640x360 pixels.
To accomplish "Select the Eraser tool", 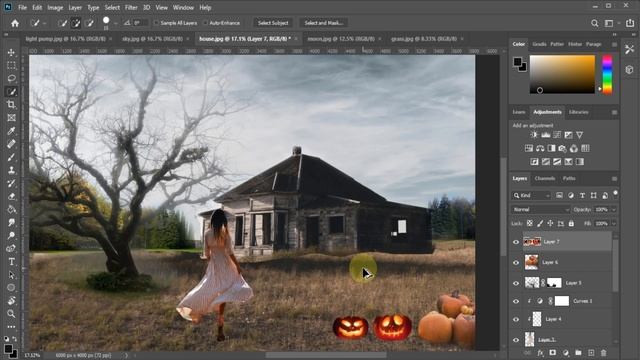I will coord(11,196).
